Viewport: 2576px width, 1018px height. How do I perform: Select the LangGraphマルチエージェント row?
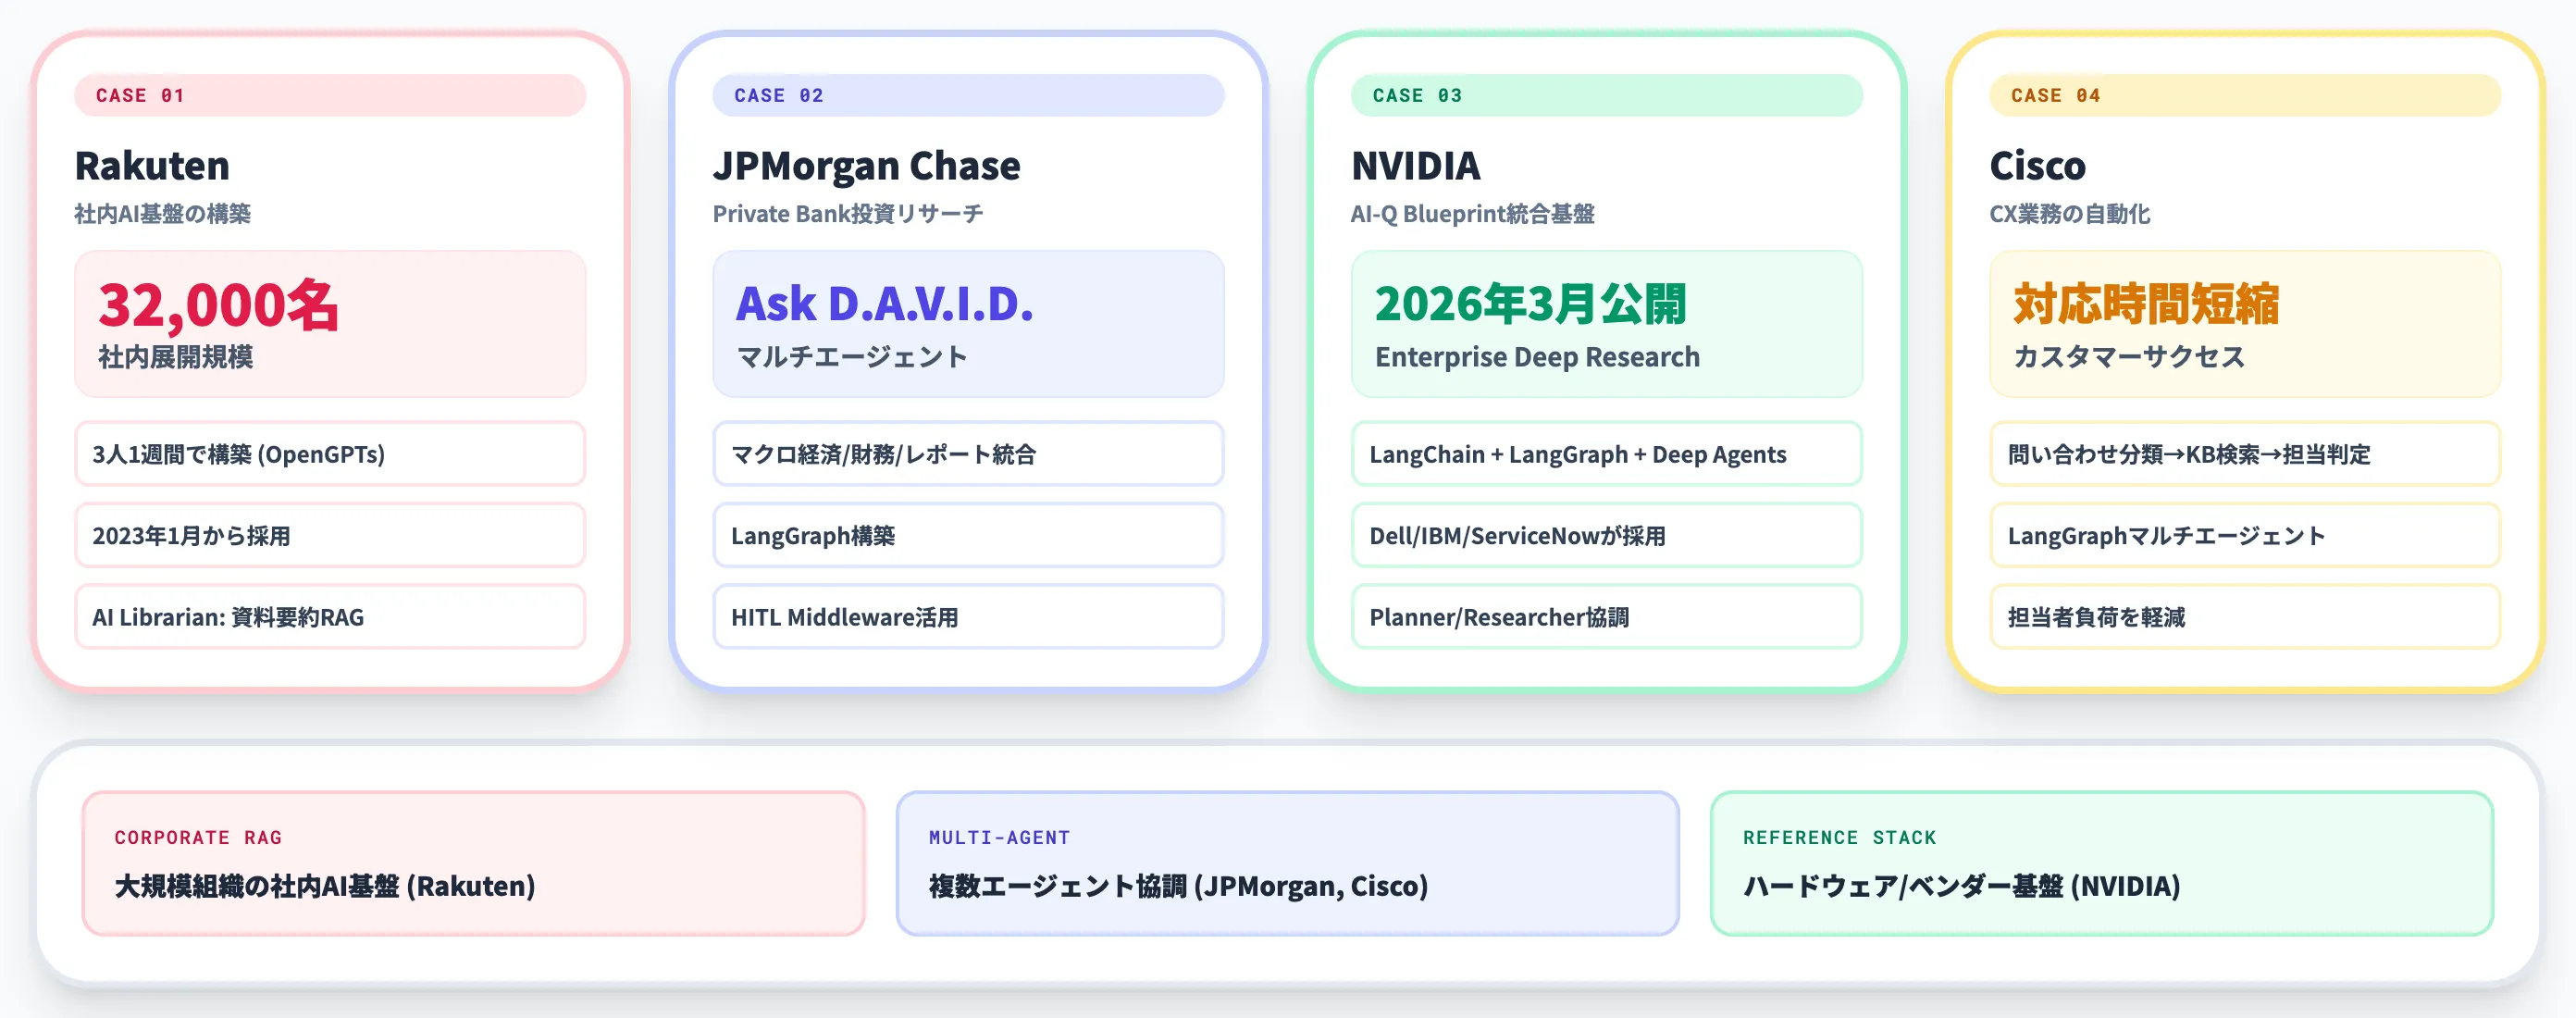(2245, 535)
